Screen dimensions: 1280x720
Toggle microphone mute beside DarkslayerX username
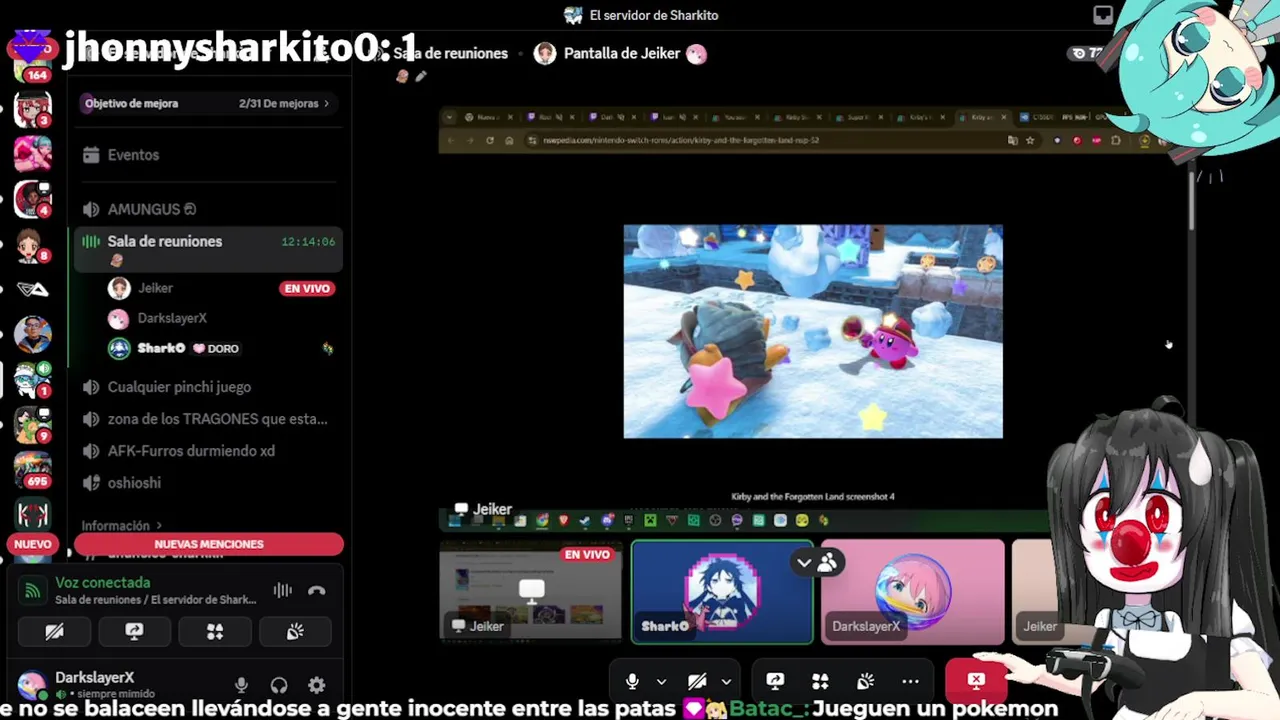(x=241, y=685)
